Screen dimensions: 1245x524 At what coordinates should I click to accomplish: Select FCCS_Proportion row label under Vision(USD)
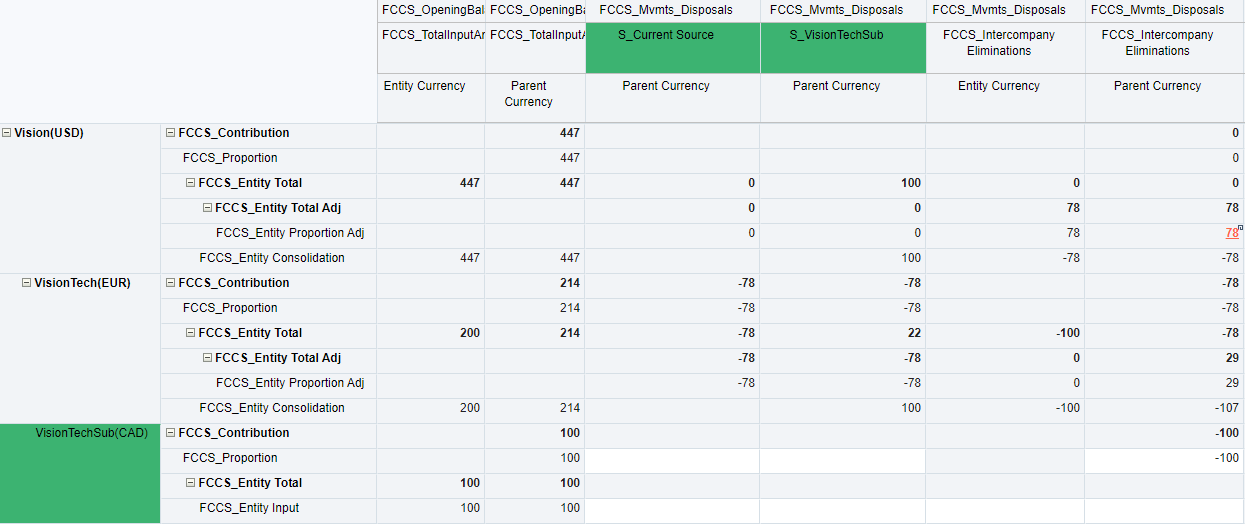click(x=230, y=158)
